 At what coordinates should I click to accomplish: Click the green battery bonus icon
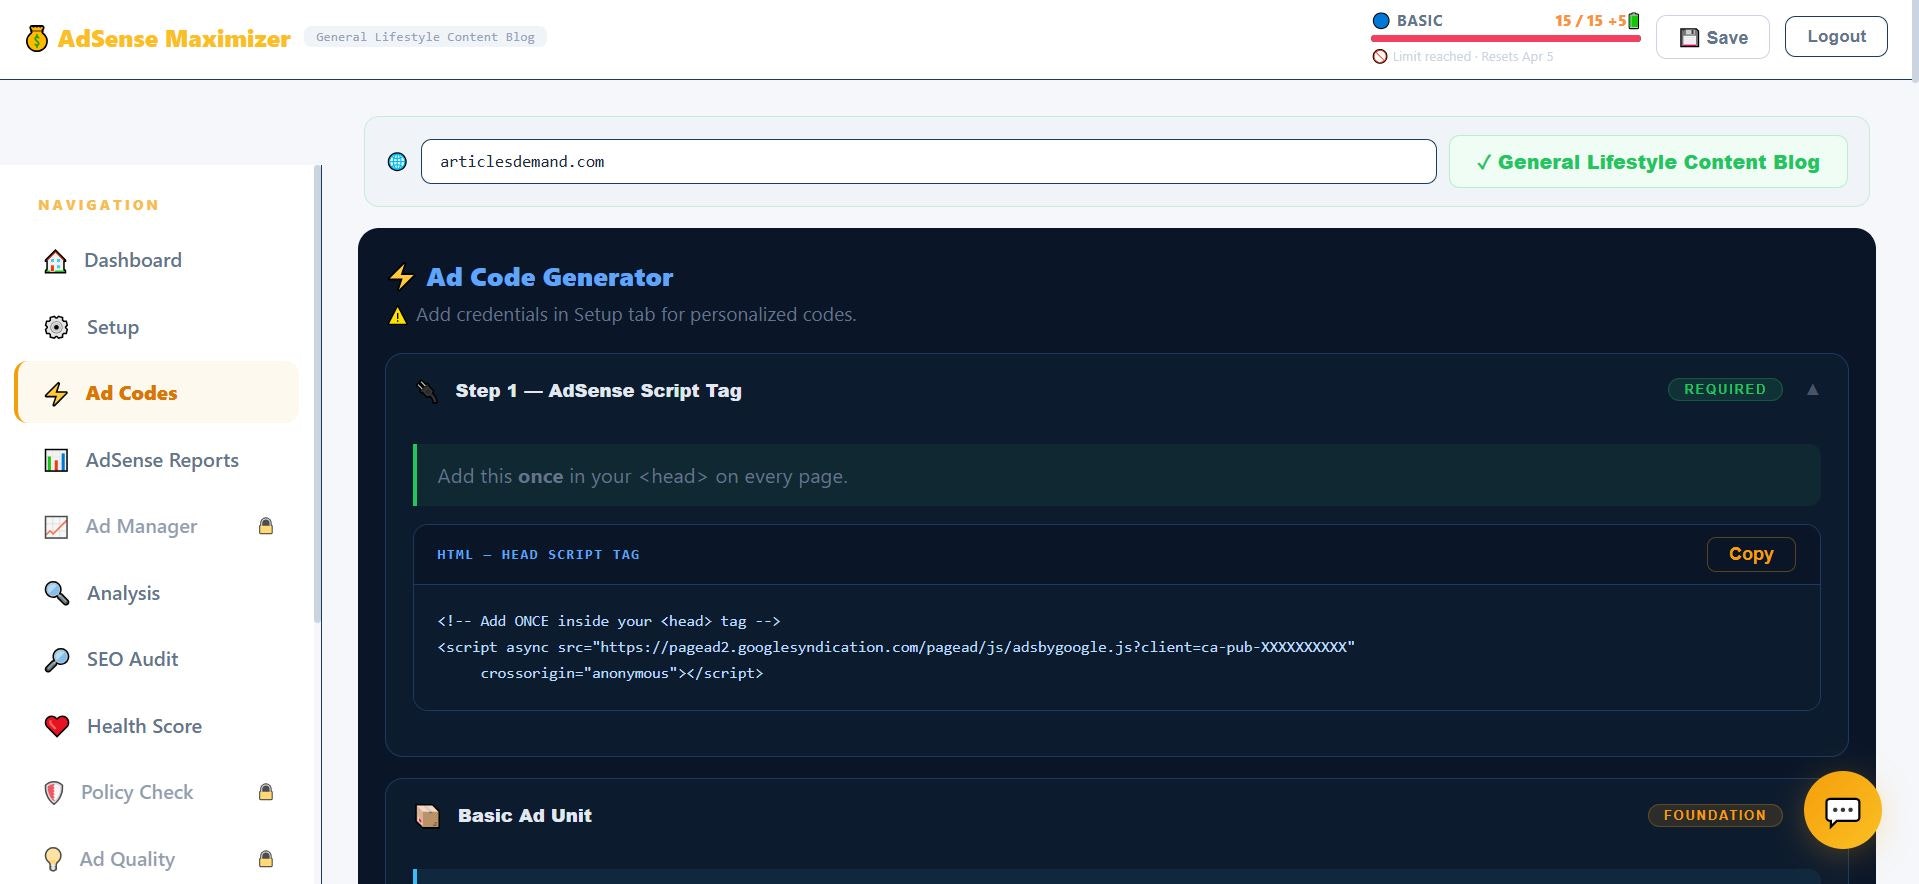click(1634, 21)
